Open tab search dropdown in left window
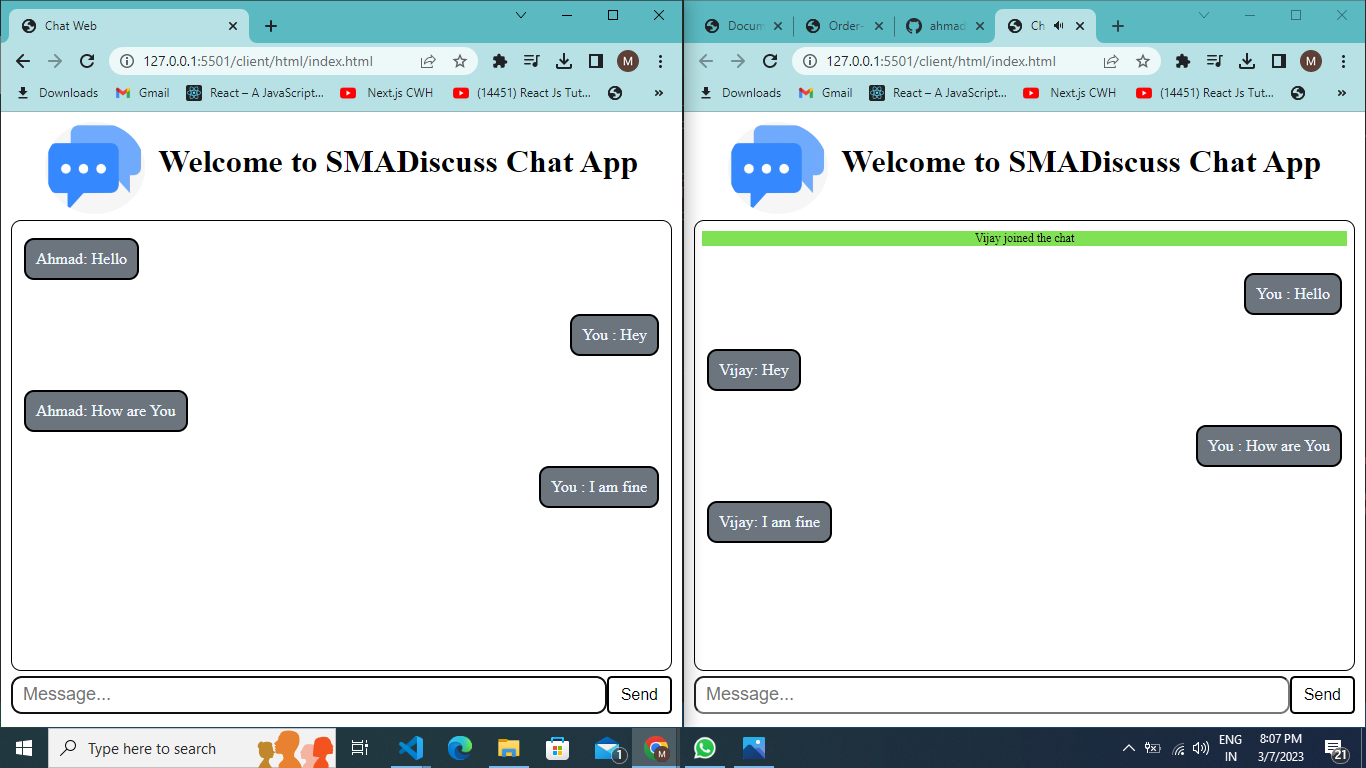1366x768 pixels. (521, 15)
